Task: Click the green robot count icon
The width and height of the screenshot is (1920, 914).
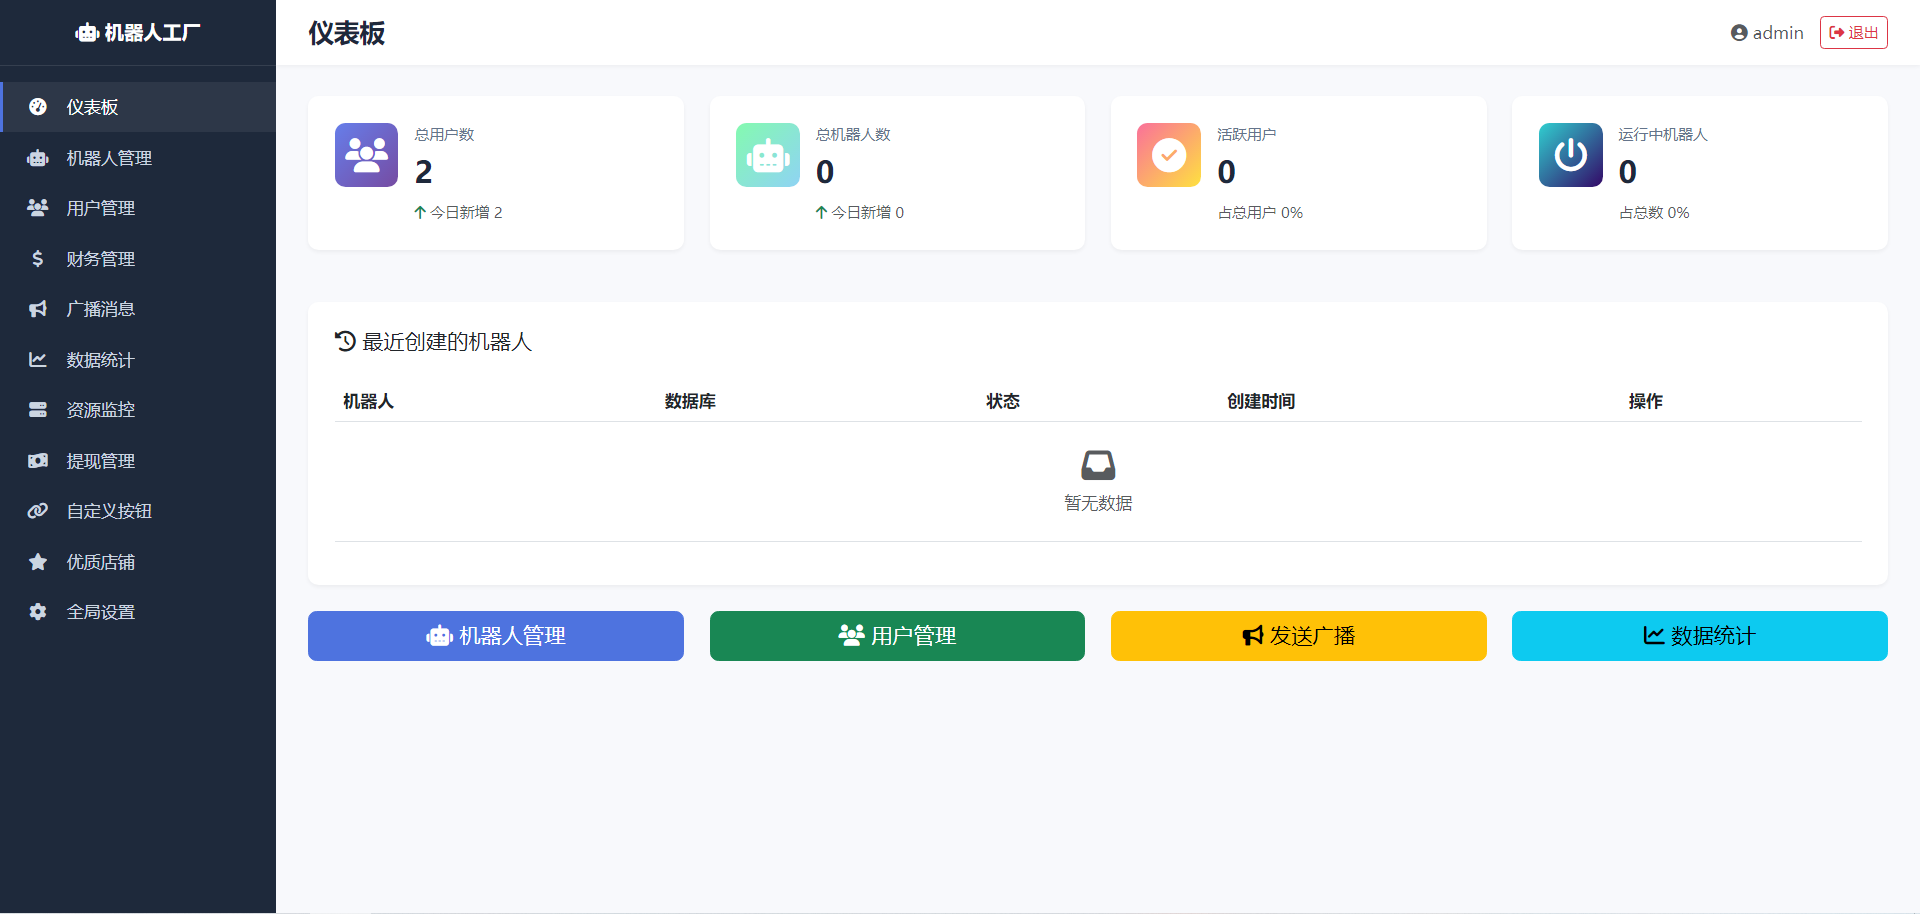Action: click(767, 155)
